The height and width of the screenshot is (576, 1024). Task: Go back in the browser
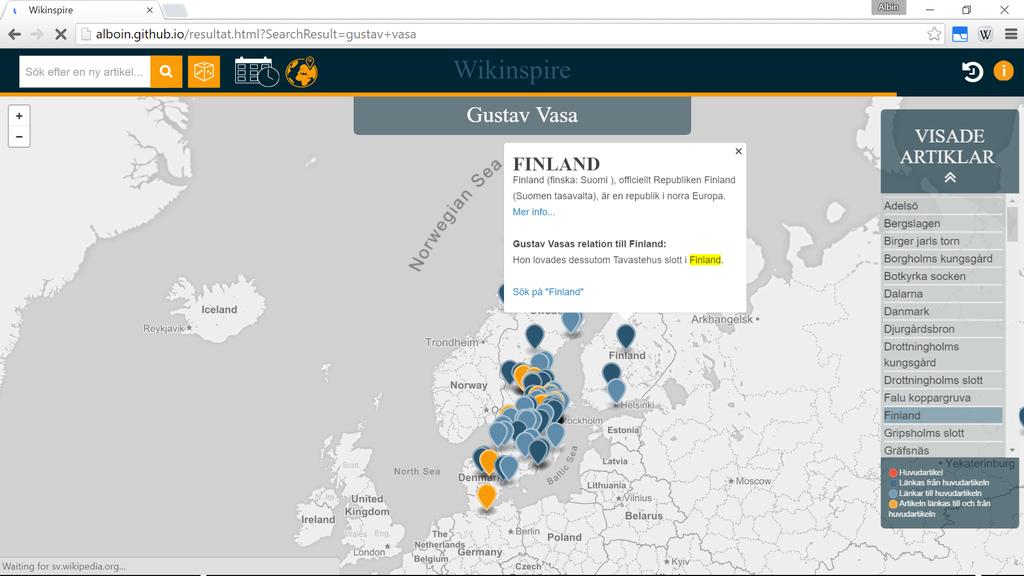pyautogui.click(x=14, y=34)
